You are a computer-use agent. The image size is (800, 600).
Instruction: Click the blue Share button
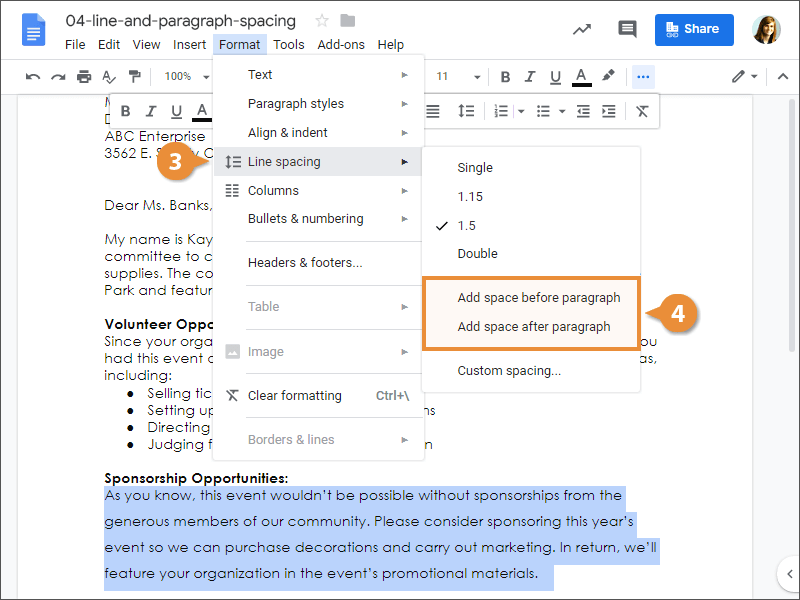694,30
